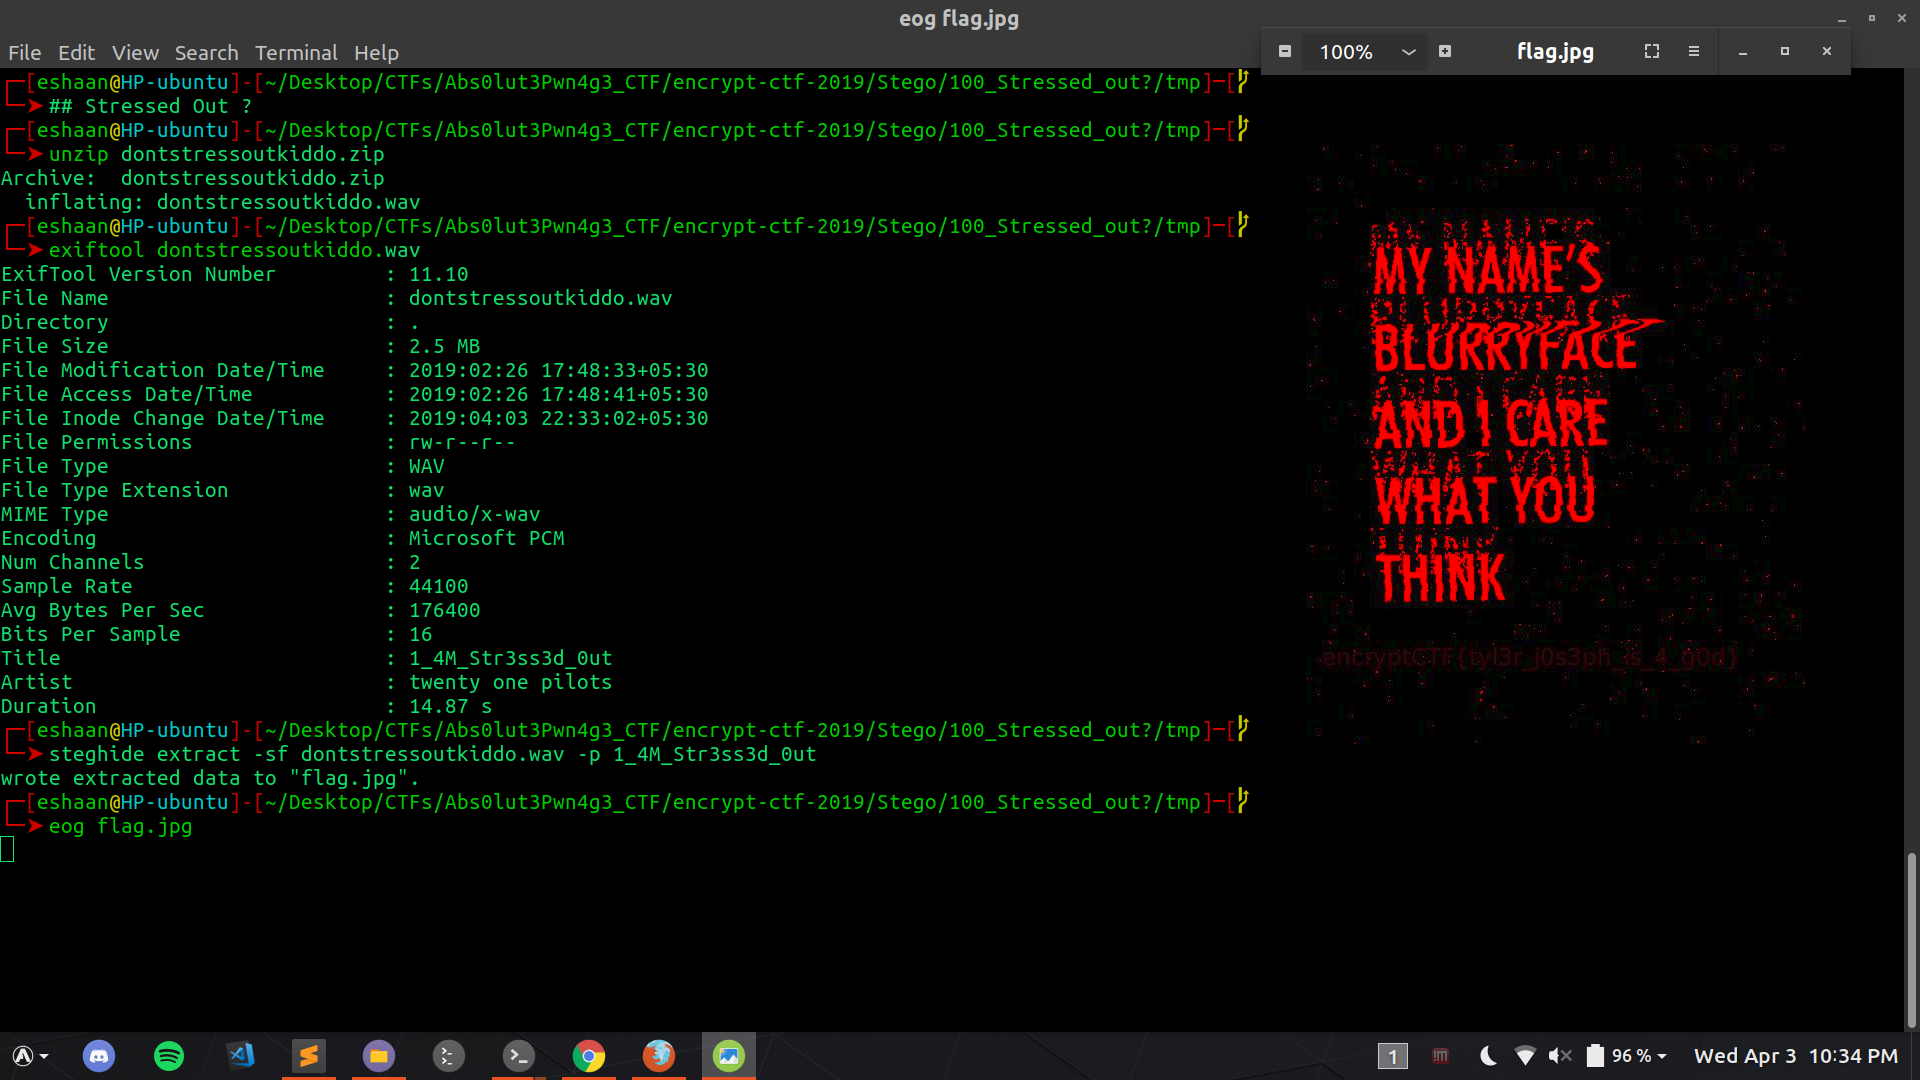Open the Edit menu
1920x1080 pixels.
[76, 53]
